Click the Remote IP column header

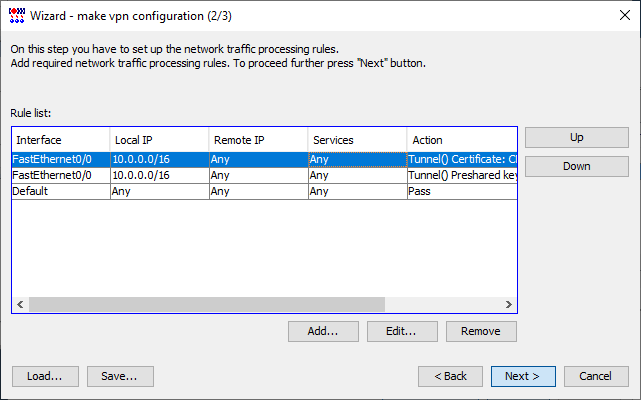[x=258, y=140]
